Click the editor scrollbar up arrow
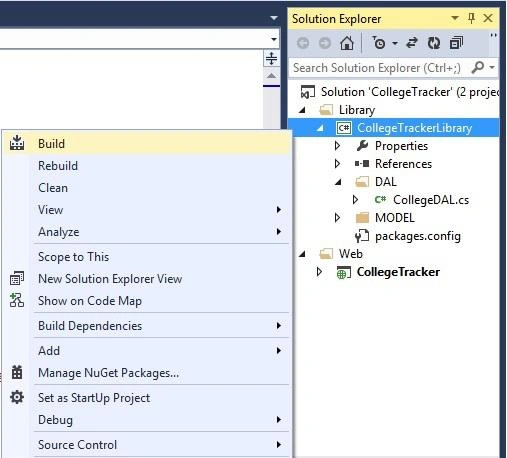Screen dimensions: 507x458 271,76
